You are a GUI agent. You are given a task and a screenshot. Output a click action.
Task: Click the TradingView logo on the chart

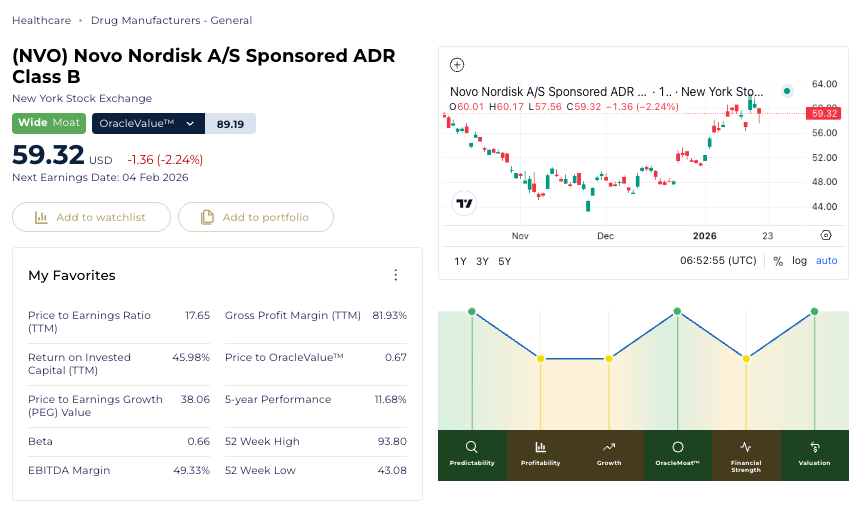click(464, 203)
